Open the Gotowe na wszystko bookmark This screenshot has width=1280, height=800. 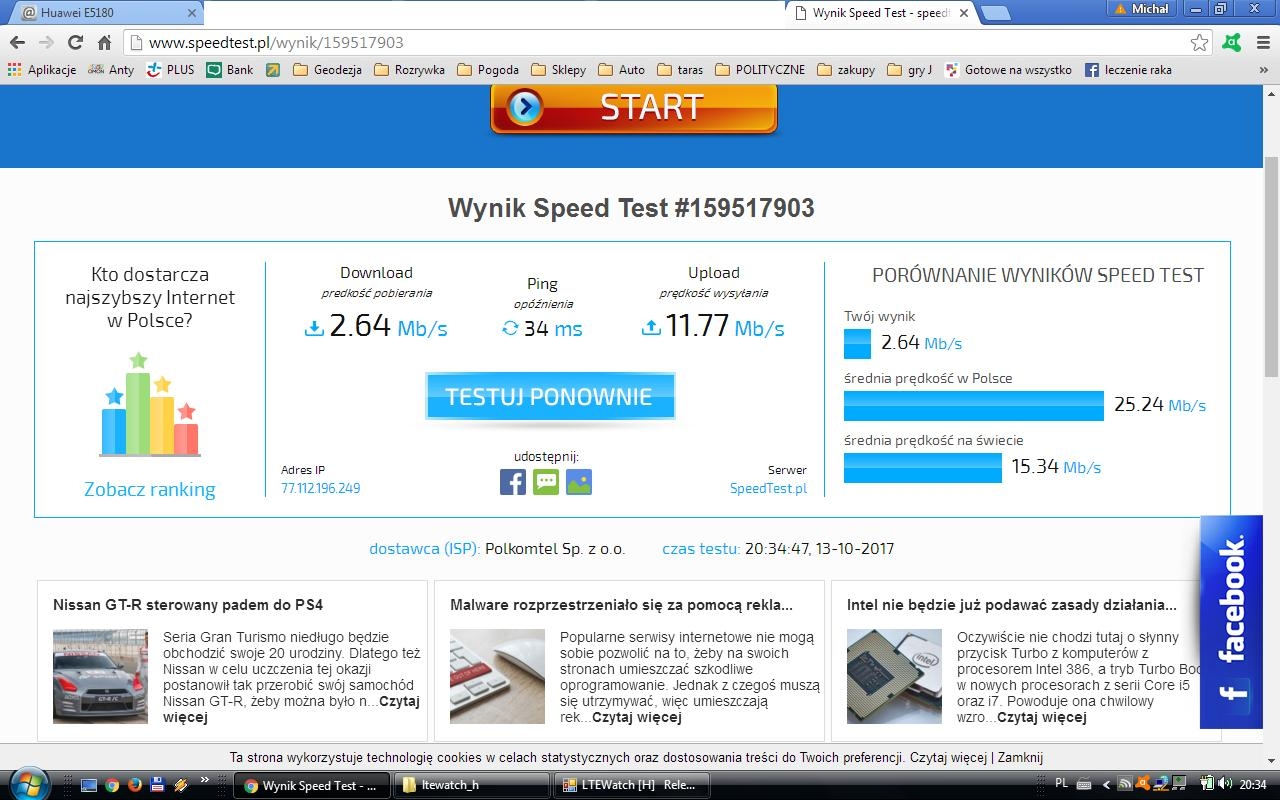coord(1008,70)
